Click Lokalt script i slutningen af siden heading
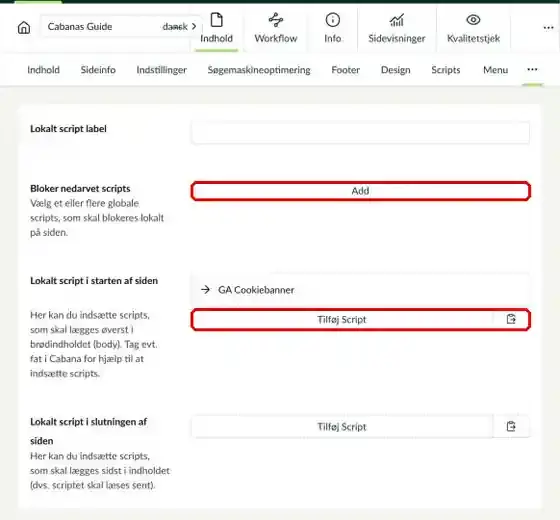This screenshot has height=520, width=560. click(x=88, y=431)
